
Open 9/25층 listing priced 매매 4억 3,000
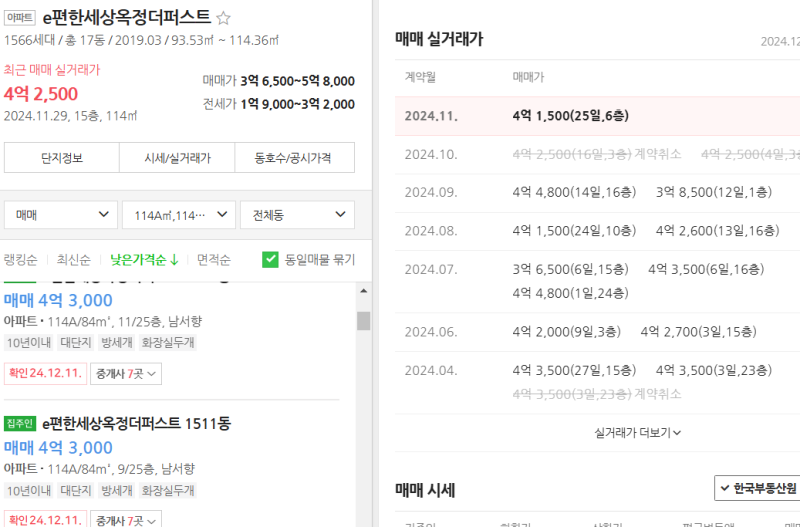point(58,448)
